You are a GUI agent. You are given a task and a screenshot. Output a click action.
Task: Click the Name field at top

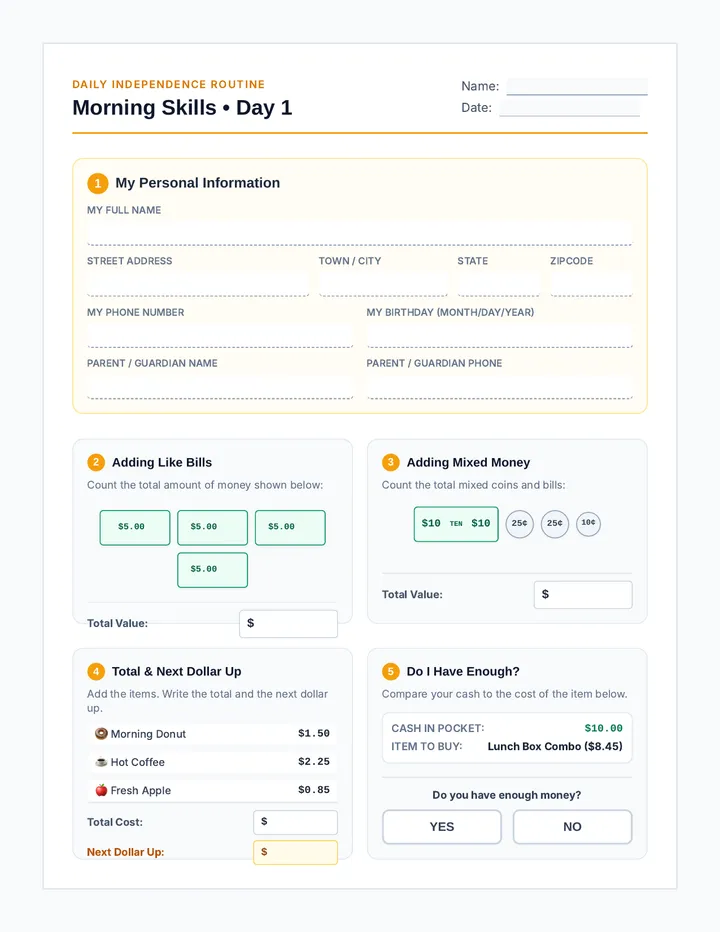577,87
